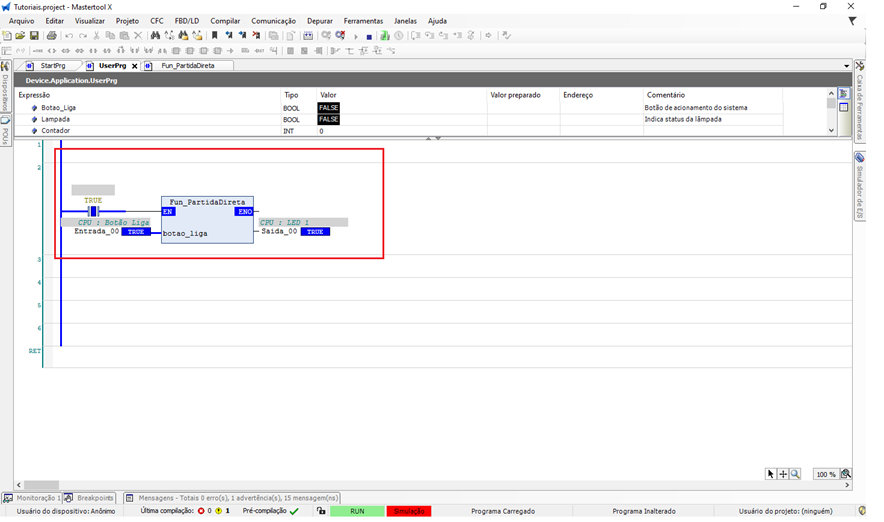Viewport: 884px width, 522px height.
Task: Click the Delete X toolbar icon
Action: pyautogui.click(x=138, y=36)
